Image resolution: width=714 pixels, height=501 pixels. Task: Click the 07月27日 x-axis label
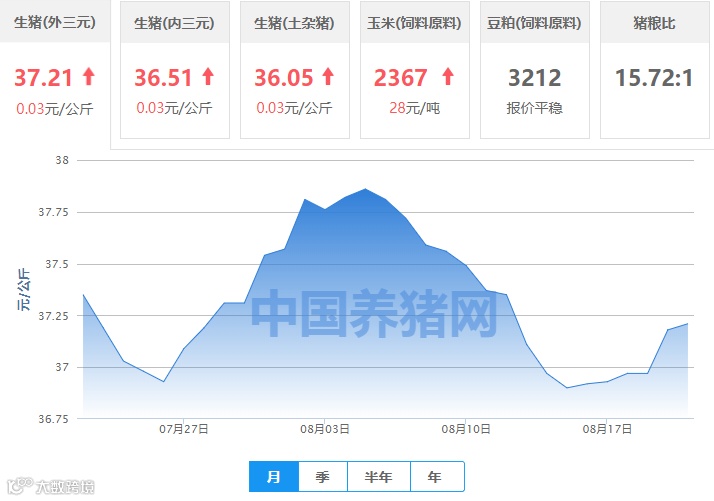coord(184,429)
